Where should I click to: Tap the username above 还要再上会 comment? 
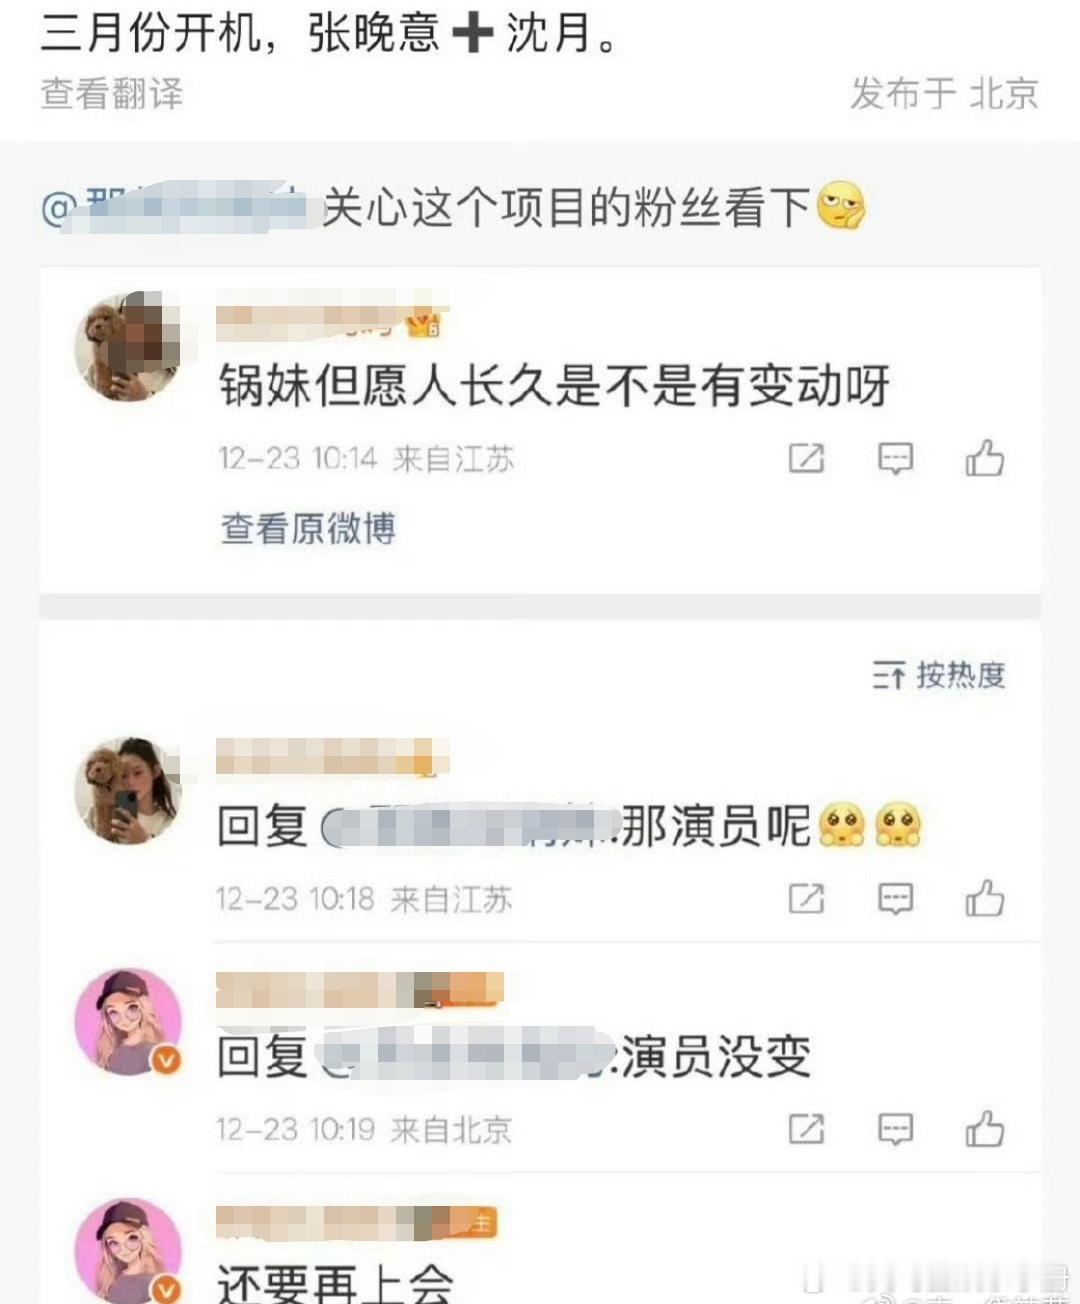pyautogui.click(x=357, y=1222)
